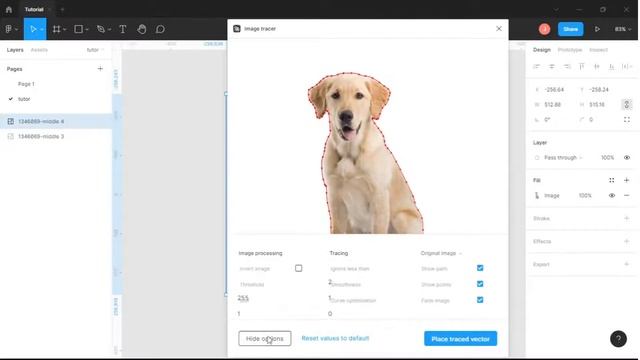Go to the Figma home icon
Viewport: 640px width, 360px height.
(9, 9)
